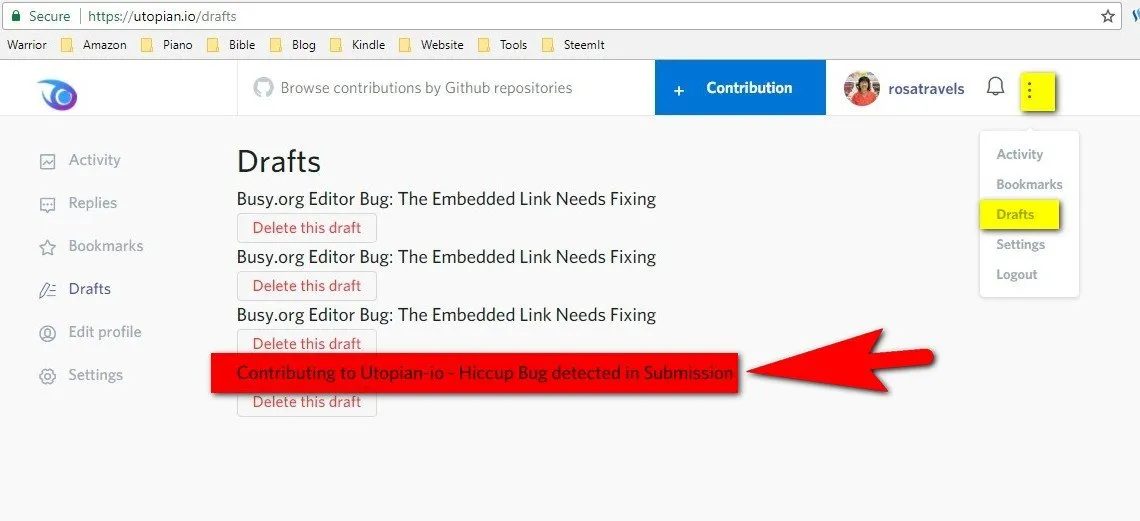Go to Edit profile in sidebar
This screenshot has height=521, width=1140.
[x=105, y=332]
